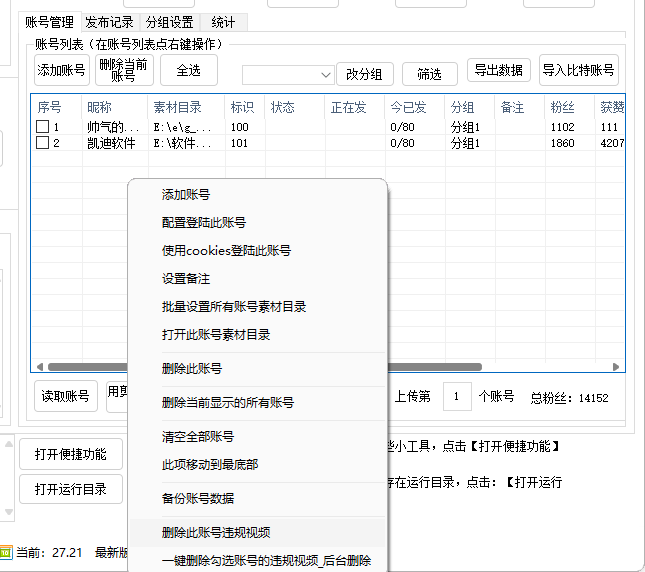Click the 导入比特账号 button

click(578, 70)
